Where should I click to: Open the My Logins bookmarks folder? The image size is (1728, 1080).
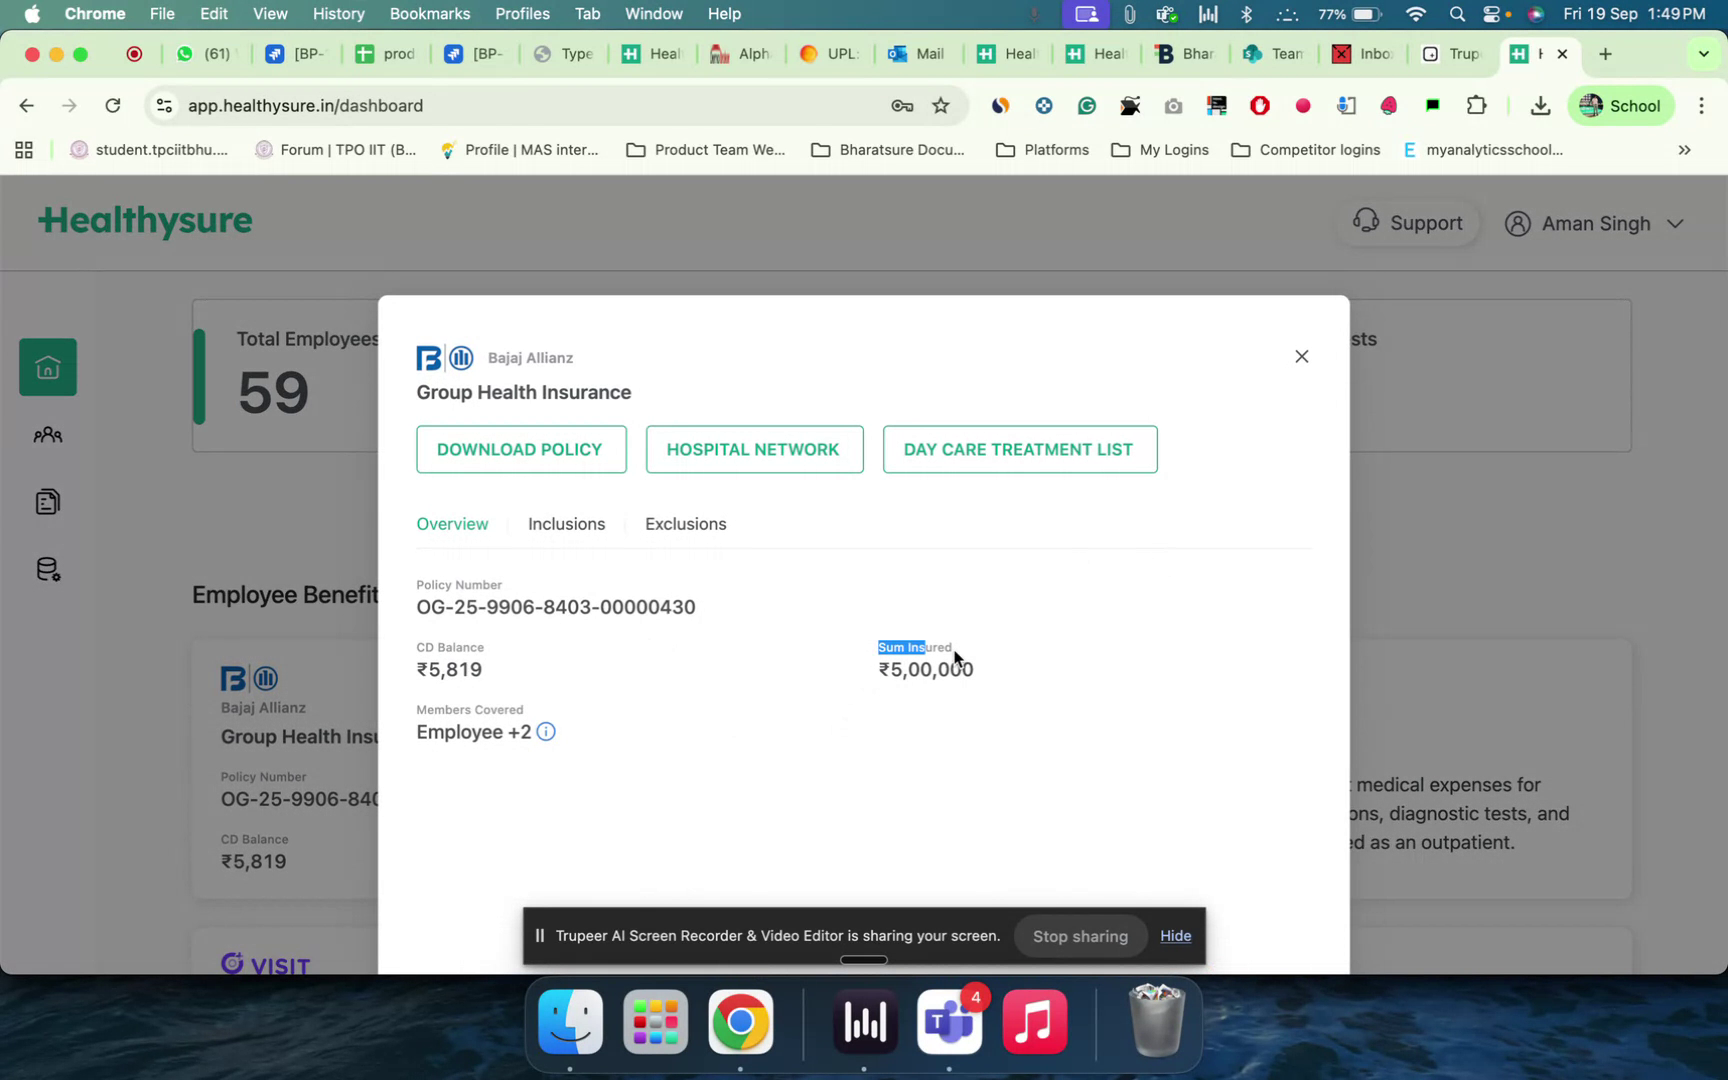1159,150
